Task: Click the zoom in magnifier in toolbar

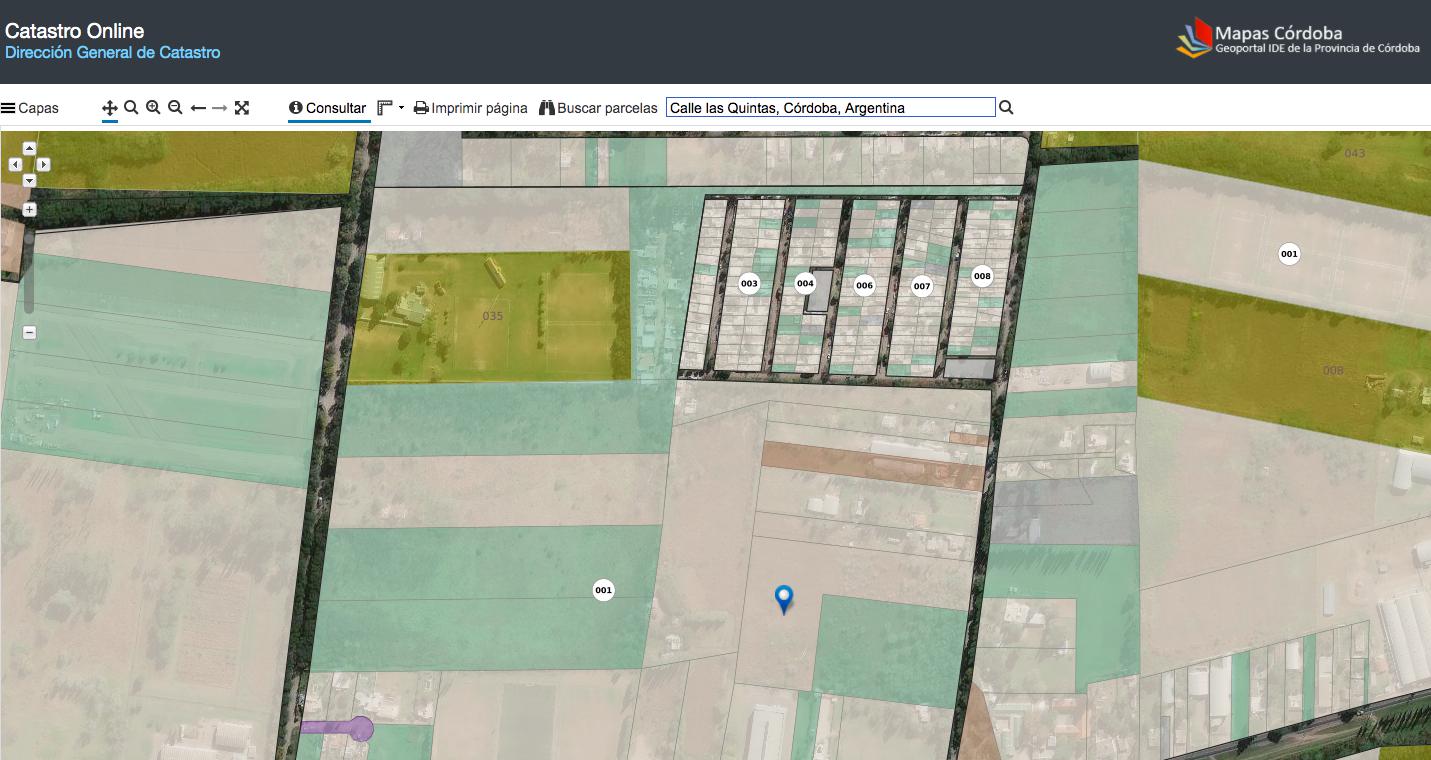Action: [x=153, y=107]
